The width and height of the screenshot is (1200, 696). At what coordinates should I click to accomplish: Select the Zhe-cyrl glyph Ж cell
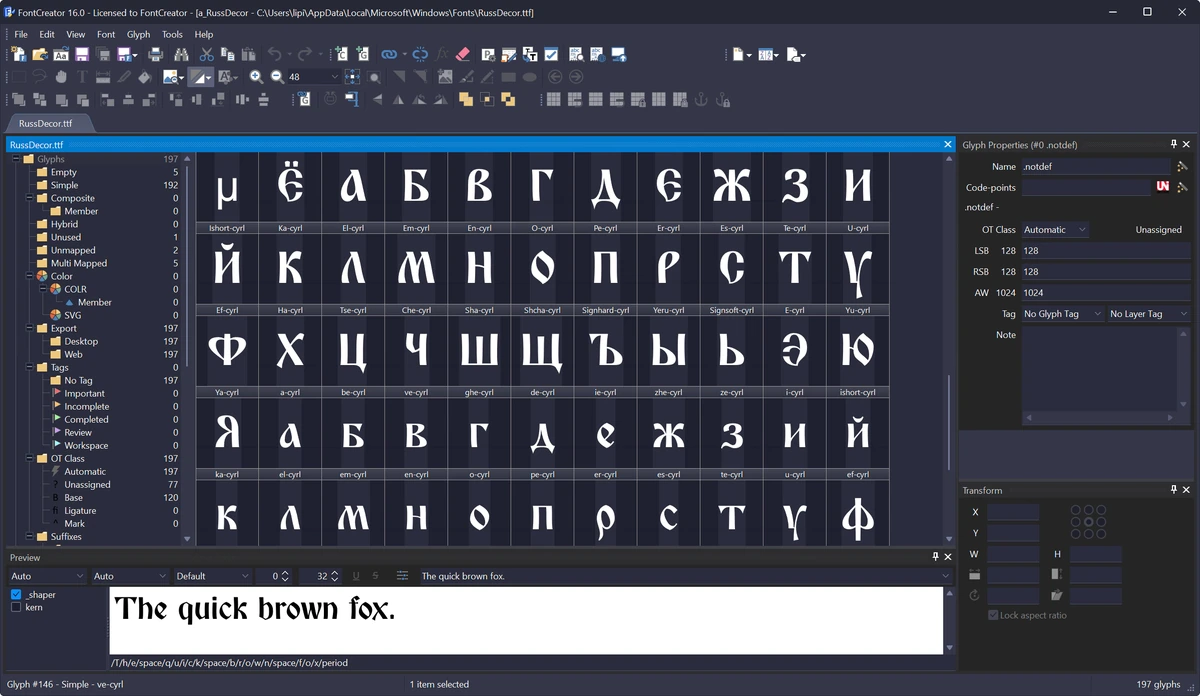(732, 187)
